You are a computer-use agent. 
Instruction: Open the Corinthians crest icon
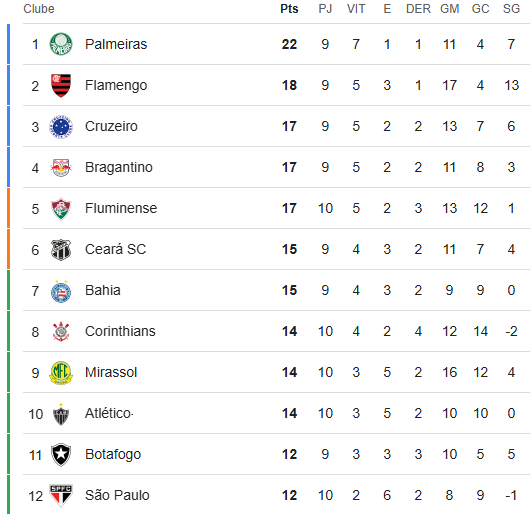pyautogui.click(x=61, y=332)
